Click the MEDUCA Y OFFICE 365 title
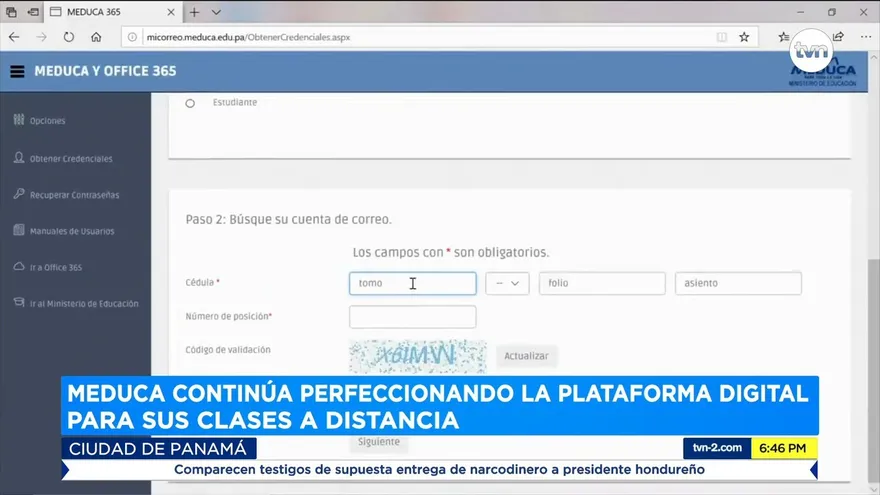The height and width of the screenshot is (495, 880). (106, 71)
